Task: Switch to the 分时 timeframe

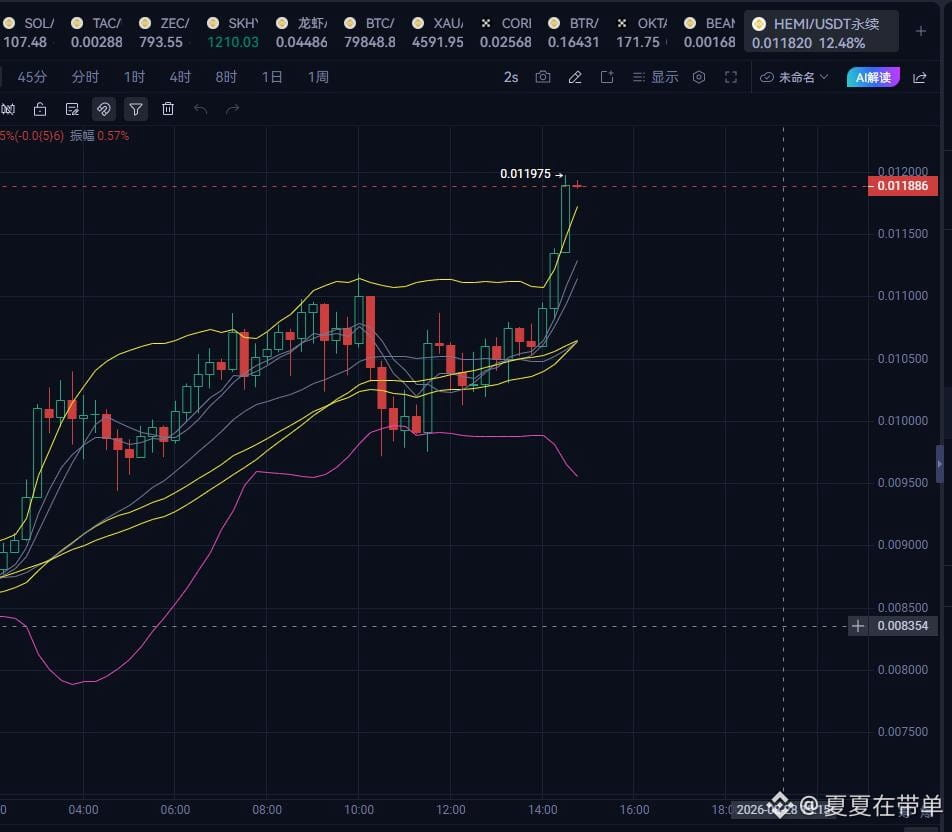Action: click(x=85, y=77)
